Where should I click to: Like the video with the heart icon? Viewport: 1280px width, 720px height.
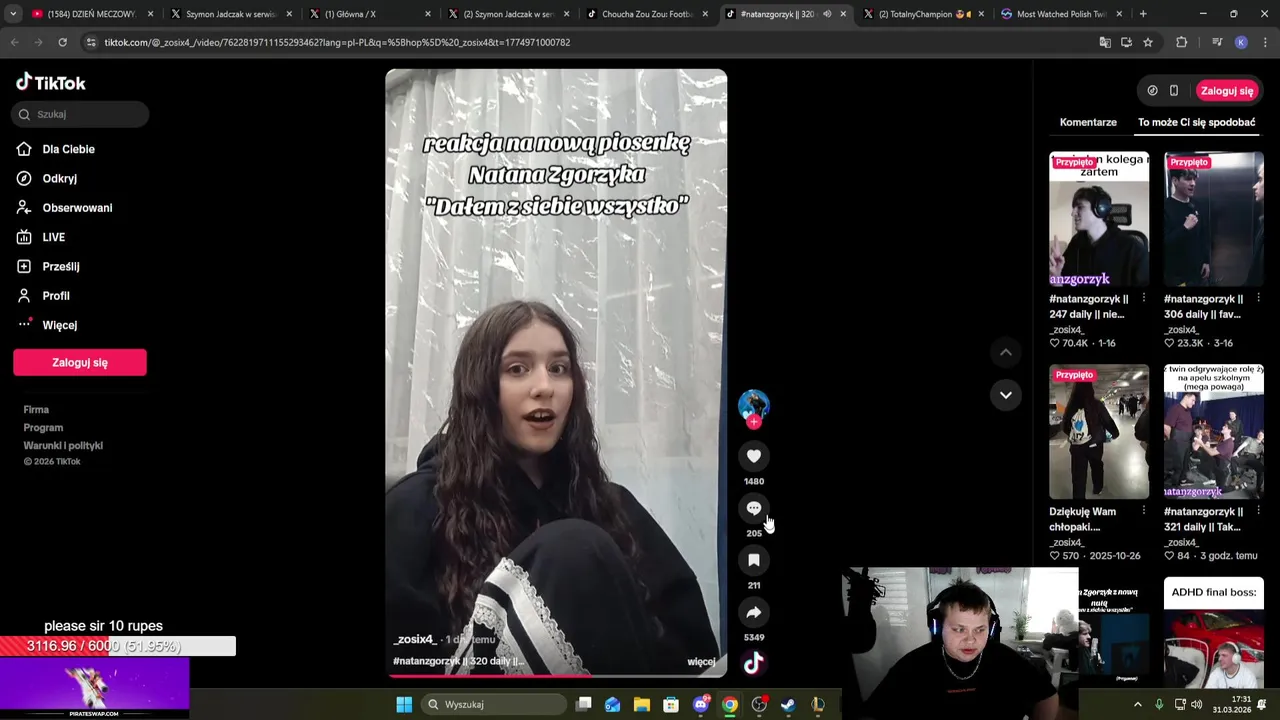pos(754,456)
